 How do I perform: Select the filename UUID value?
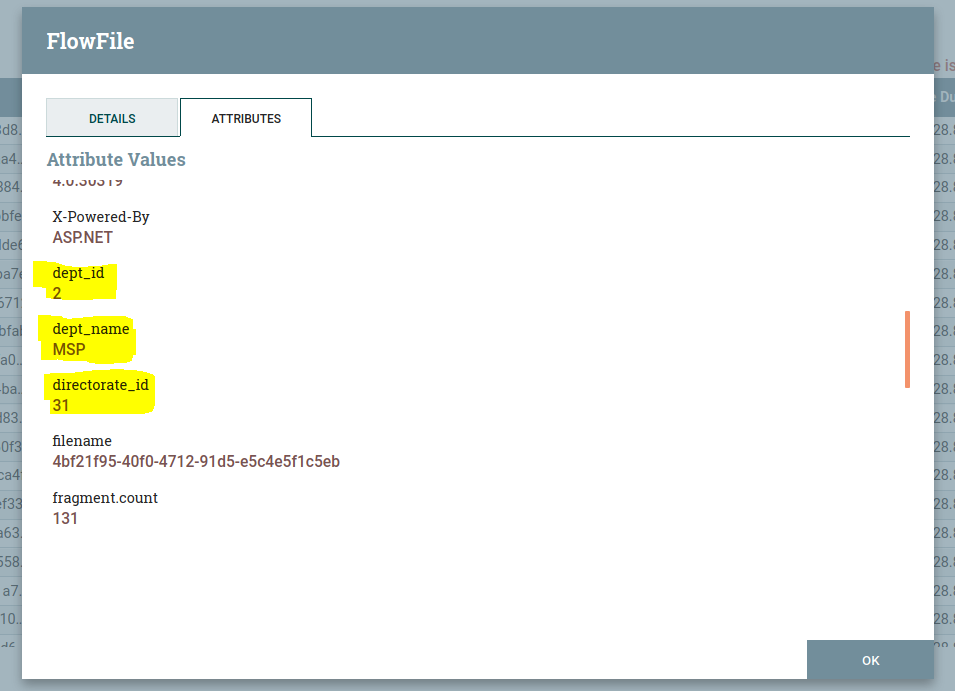pyautogui.click(x=196, y=461)
